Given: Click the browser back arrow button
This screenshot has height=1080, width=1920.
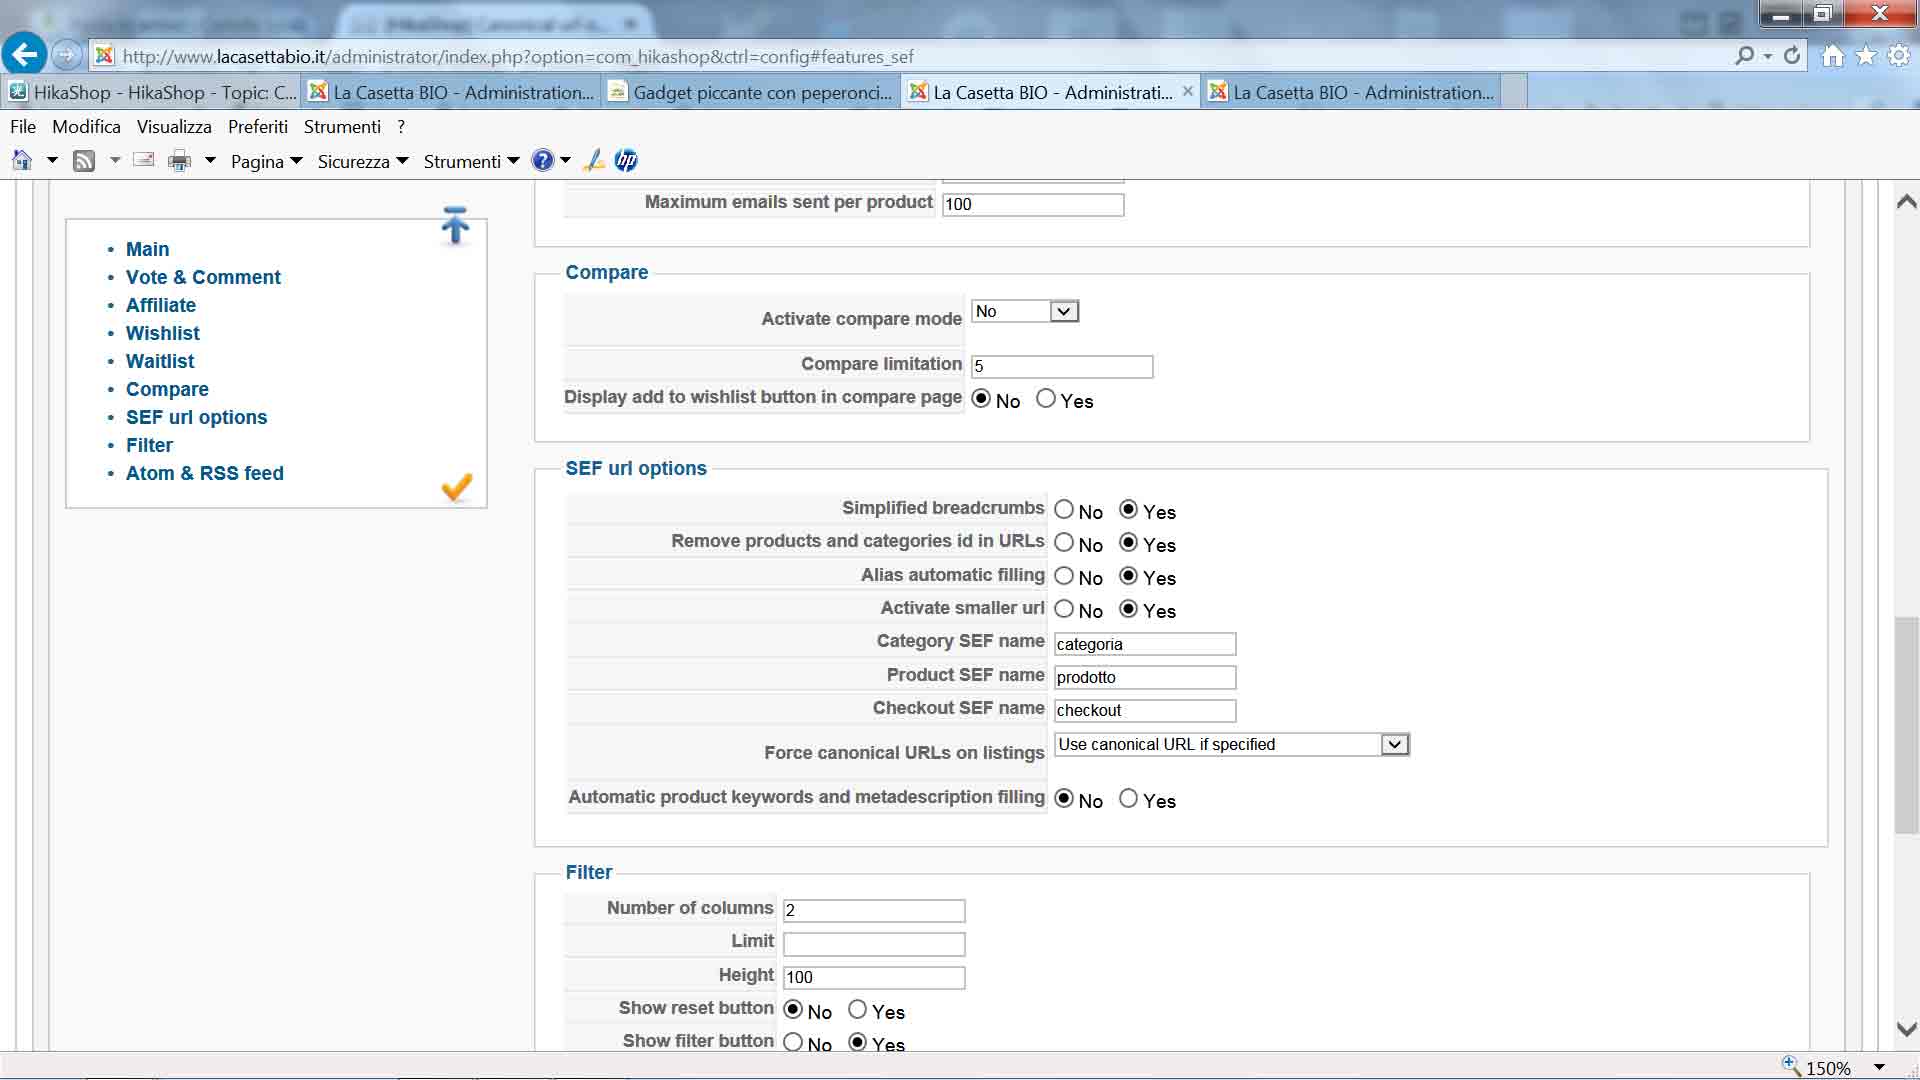Looking at the screenshot, I should click(25, 55).
